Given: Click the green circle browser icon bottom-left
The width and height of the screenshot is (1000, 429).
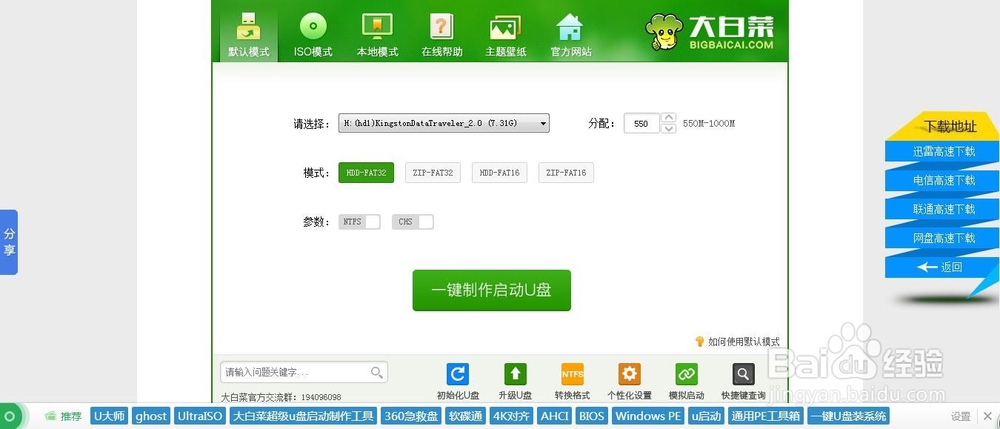Looking at the screenshot, I should pos(11,417).
